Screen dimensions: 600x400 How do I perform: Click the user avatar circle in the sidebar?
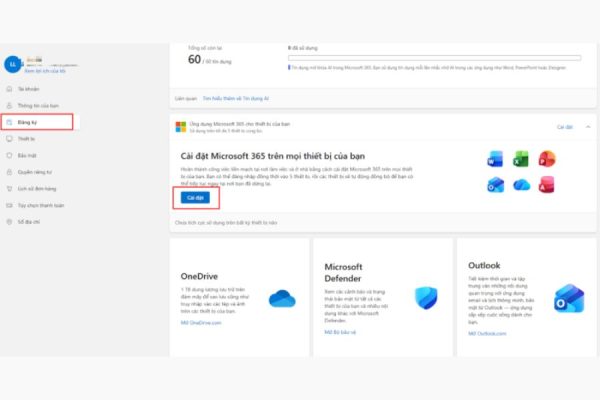pos(13,63)
